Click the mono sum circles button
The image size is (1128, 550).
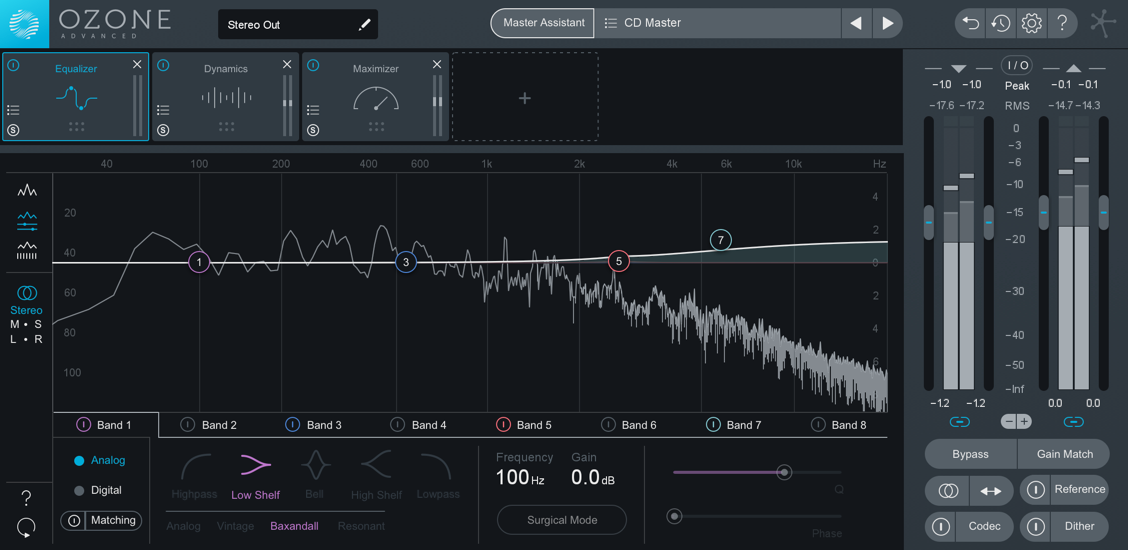(948, 490)
